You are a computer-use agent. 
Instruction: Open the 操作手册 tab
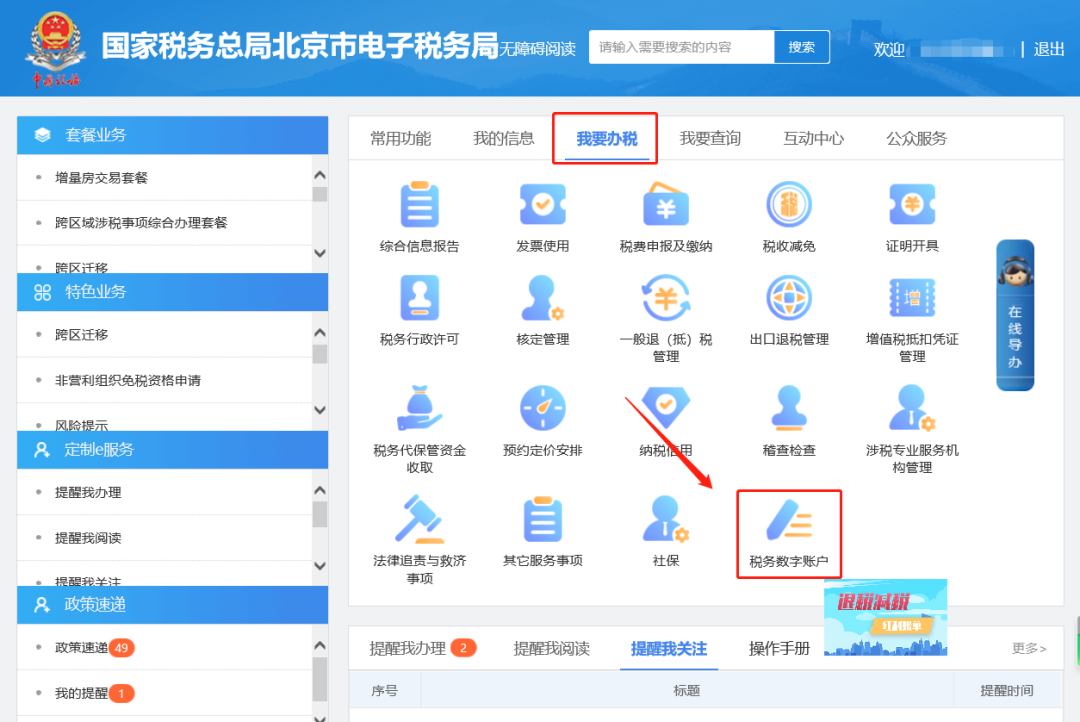779,648
